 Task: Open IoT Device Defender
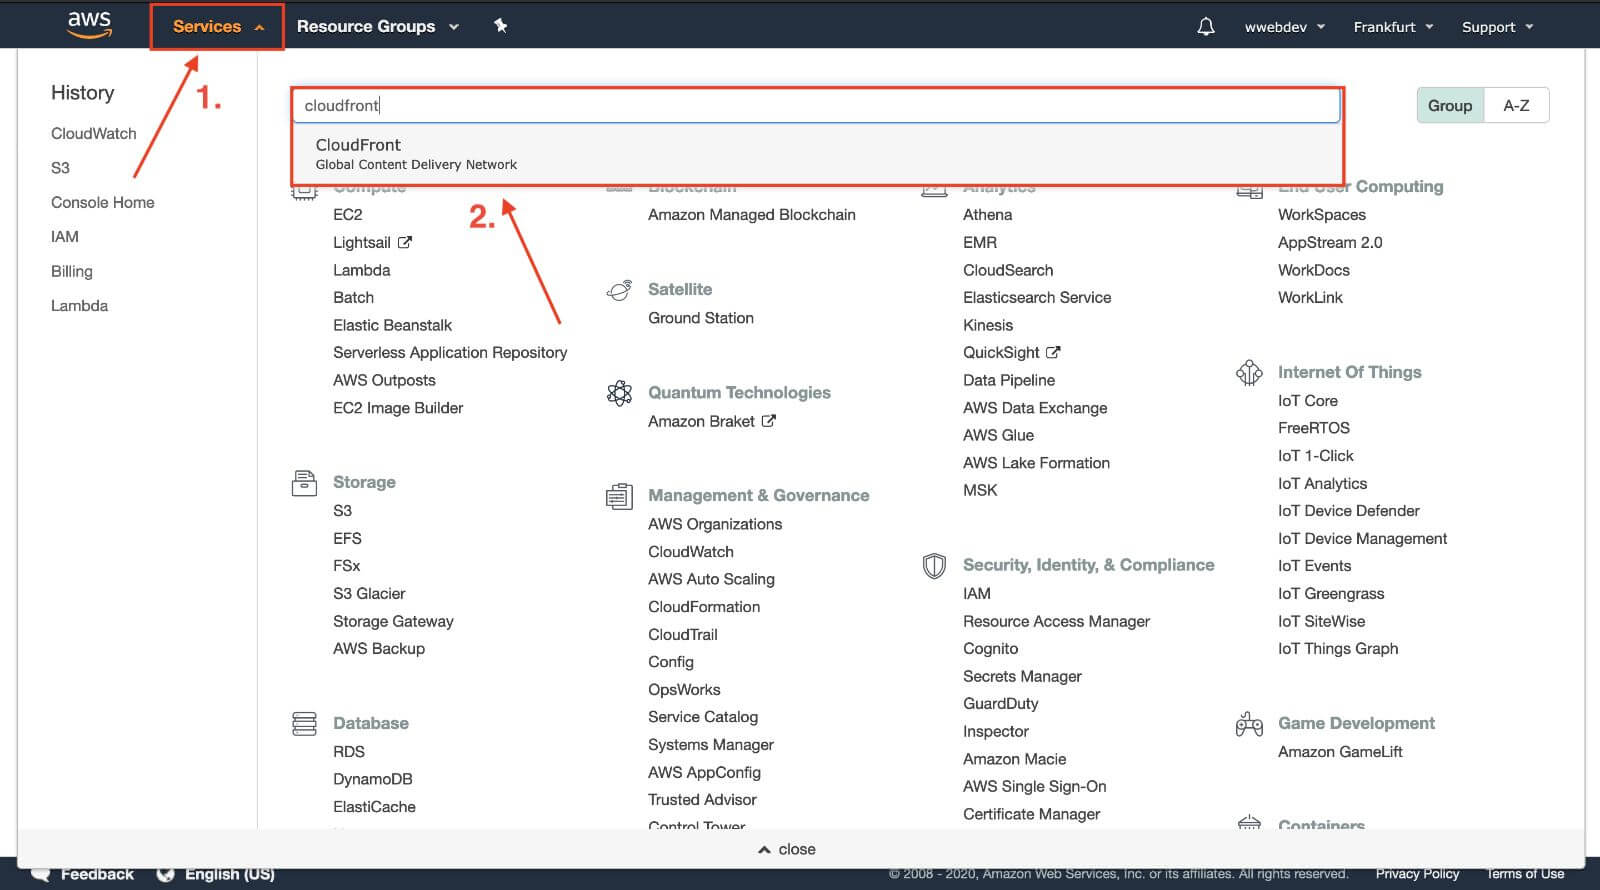1349,511
